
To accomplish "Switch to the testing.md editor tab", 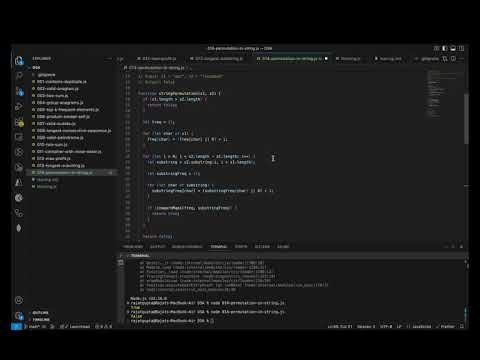I will pyautogui.click(x=389, y=59).
